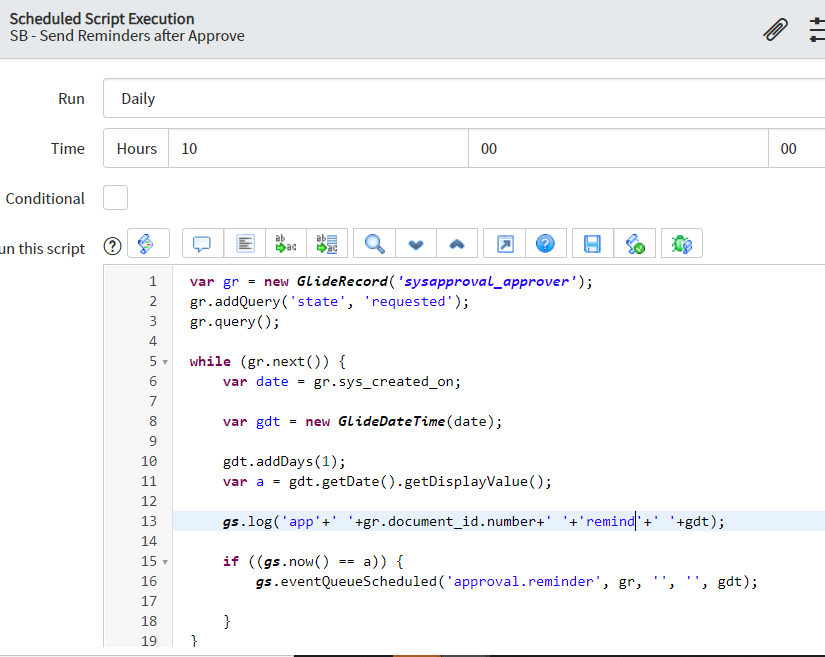The image size is (825, 657).
Task: Collapse the if block at line 15
Action: (164, 562)
